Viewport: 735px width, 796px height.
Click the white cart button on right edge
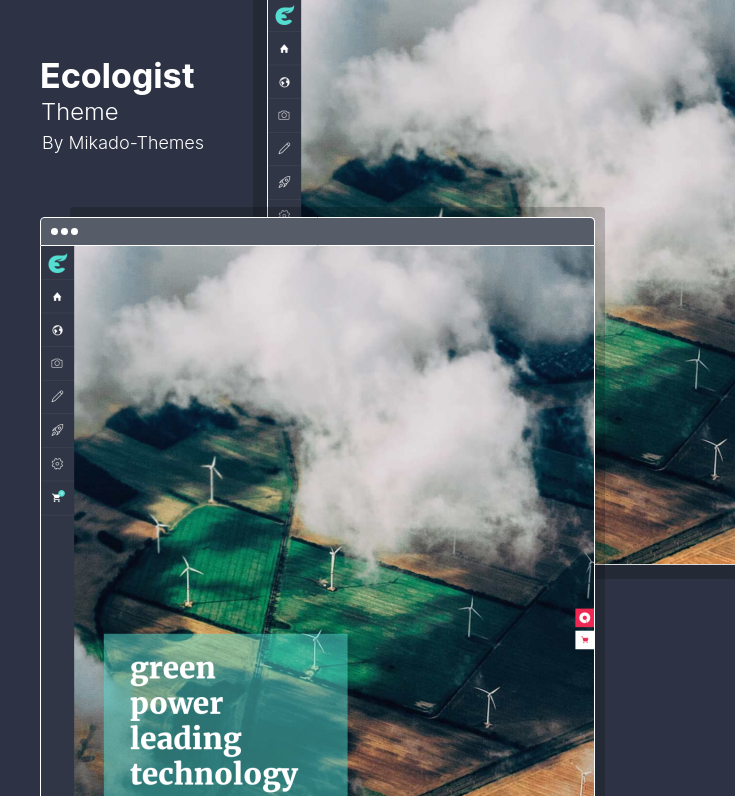584,640
